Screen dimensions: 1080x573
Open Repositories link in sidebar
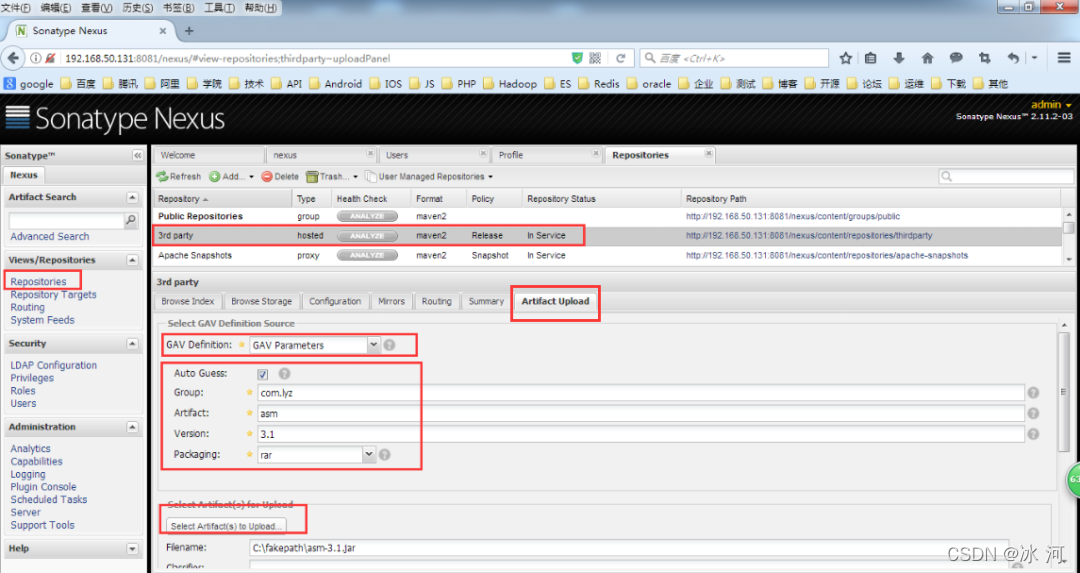click(39, 282)
